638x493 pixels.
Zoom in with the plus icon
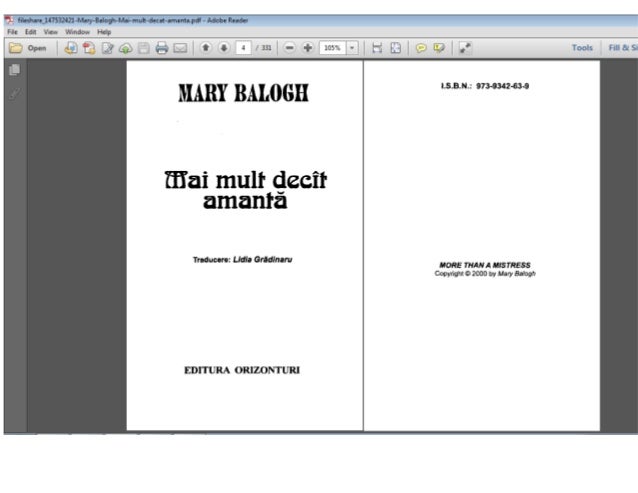click(308, 48)
